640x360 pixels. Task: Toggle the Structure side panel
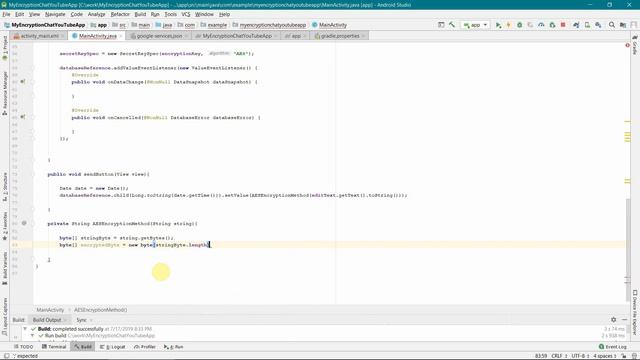coord(5,187)
